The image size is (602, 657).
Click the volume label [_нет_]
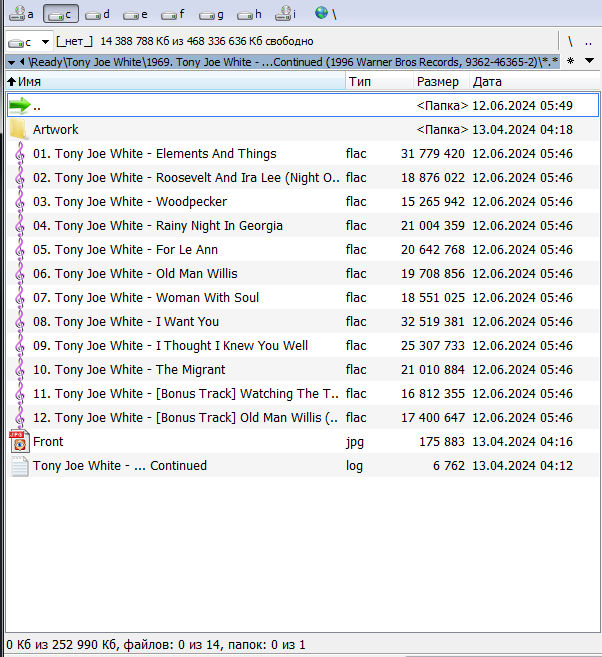click(x=75, y=41)
